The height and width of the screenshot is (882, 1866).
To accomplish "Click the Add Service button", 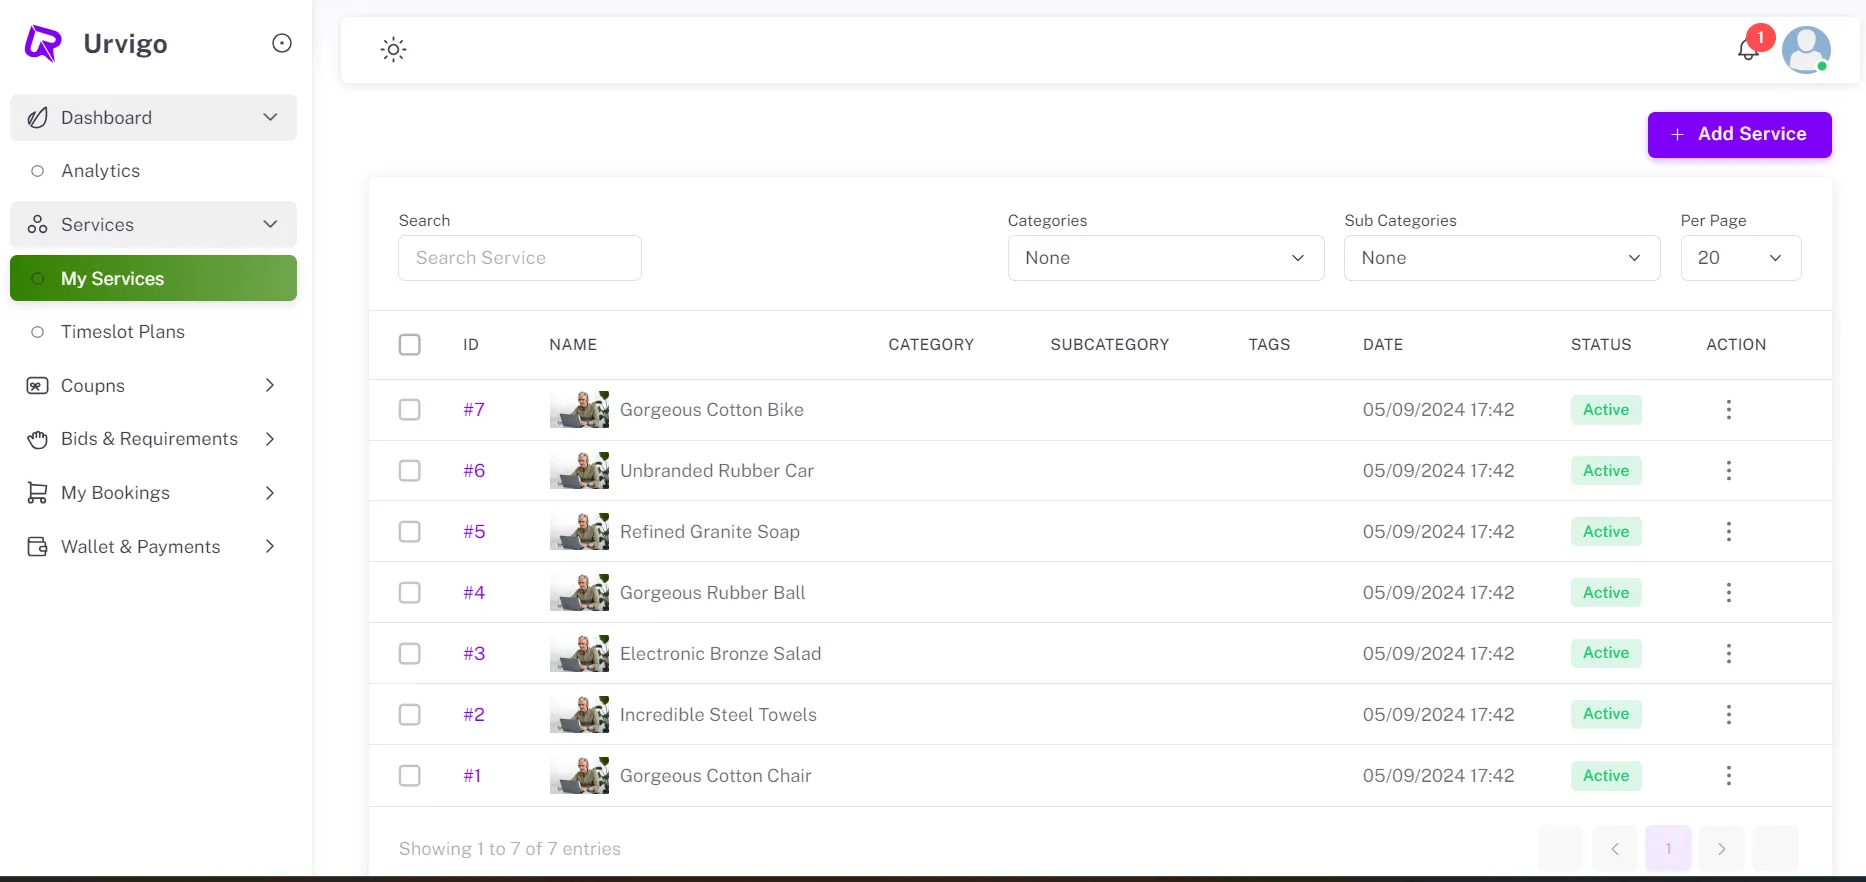I will point(1739,135).
